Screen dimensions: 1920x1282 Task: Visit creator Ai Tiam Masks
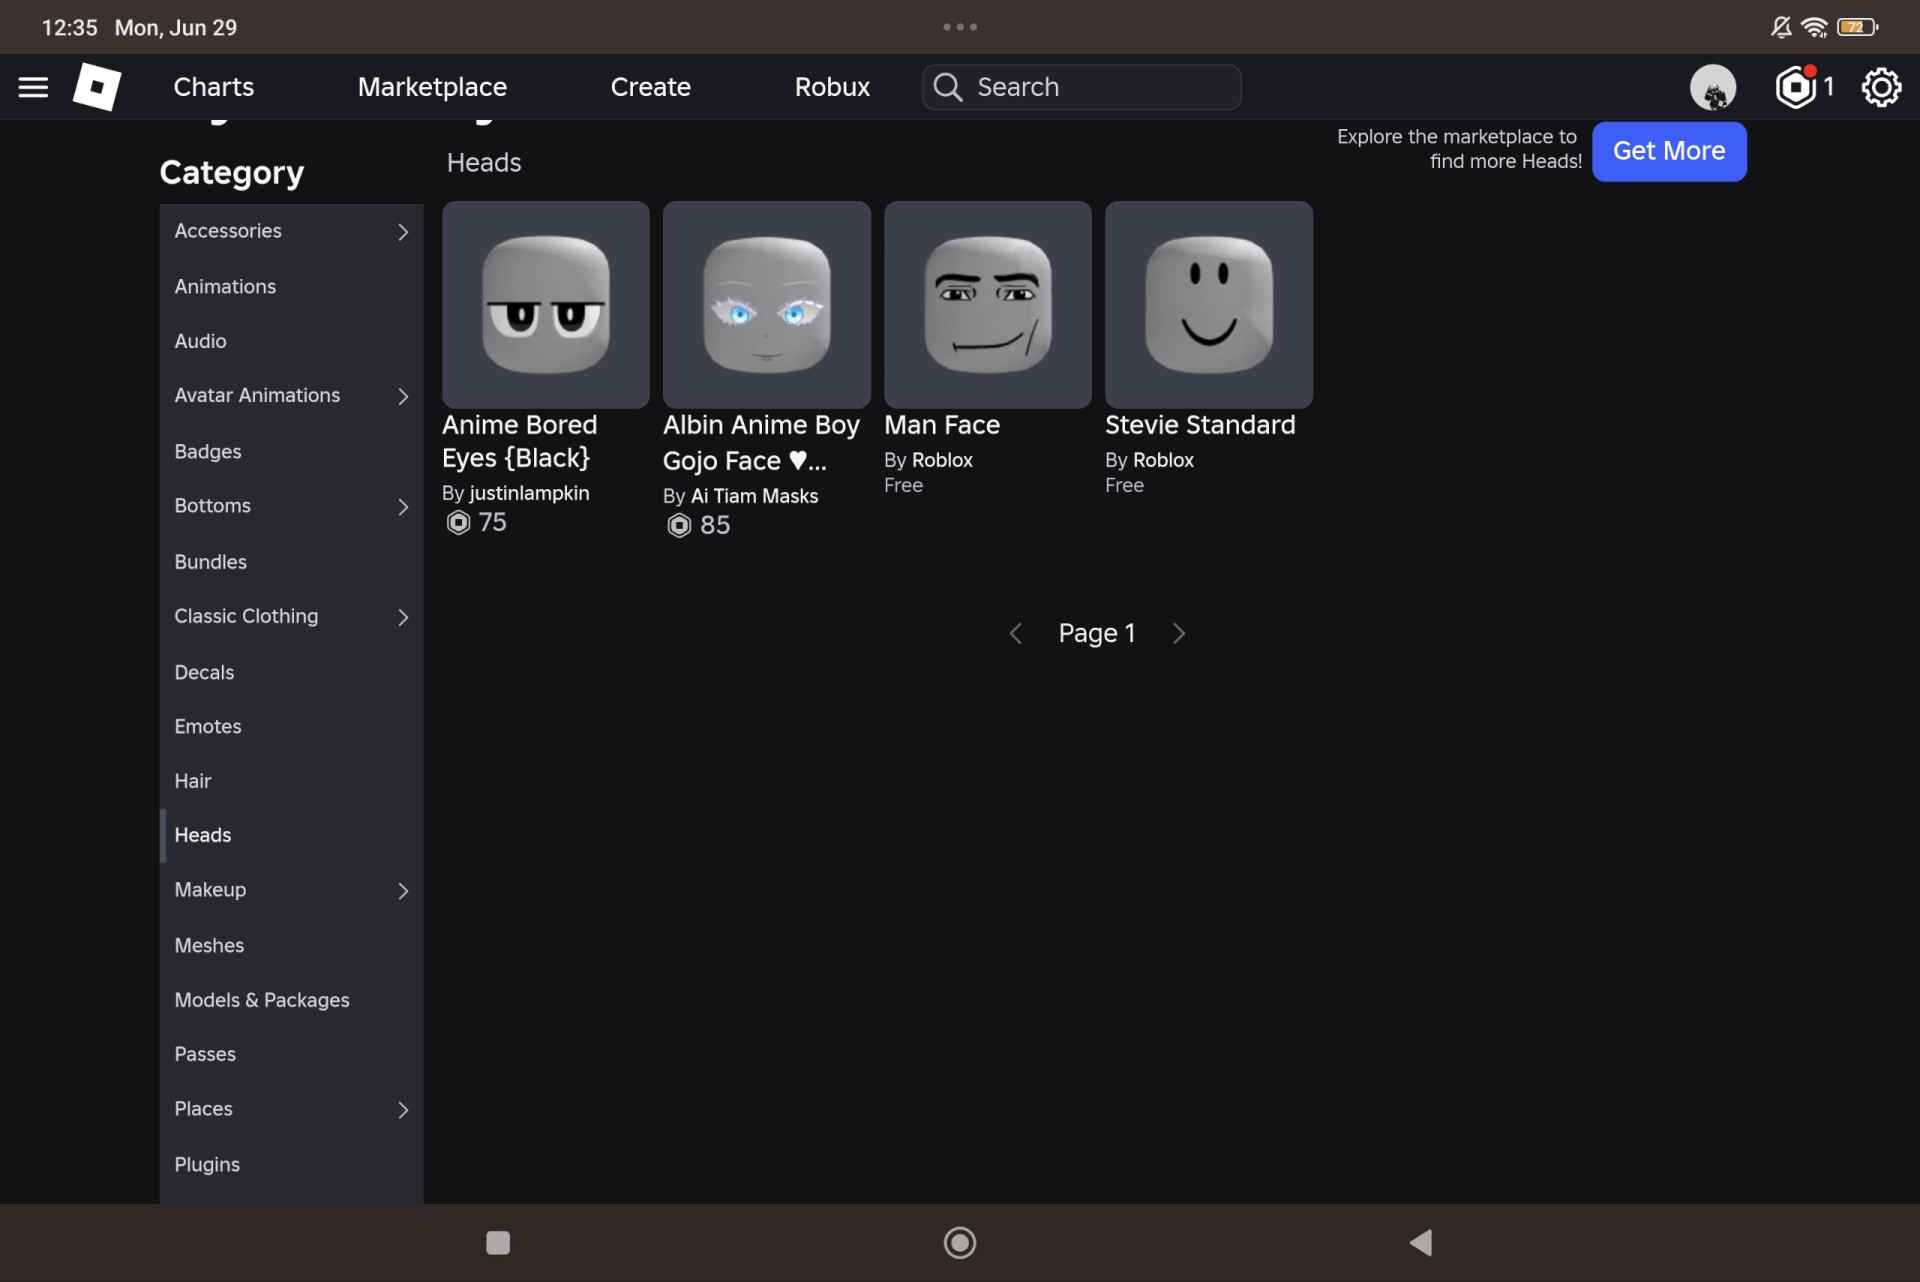click(754, 496)
